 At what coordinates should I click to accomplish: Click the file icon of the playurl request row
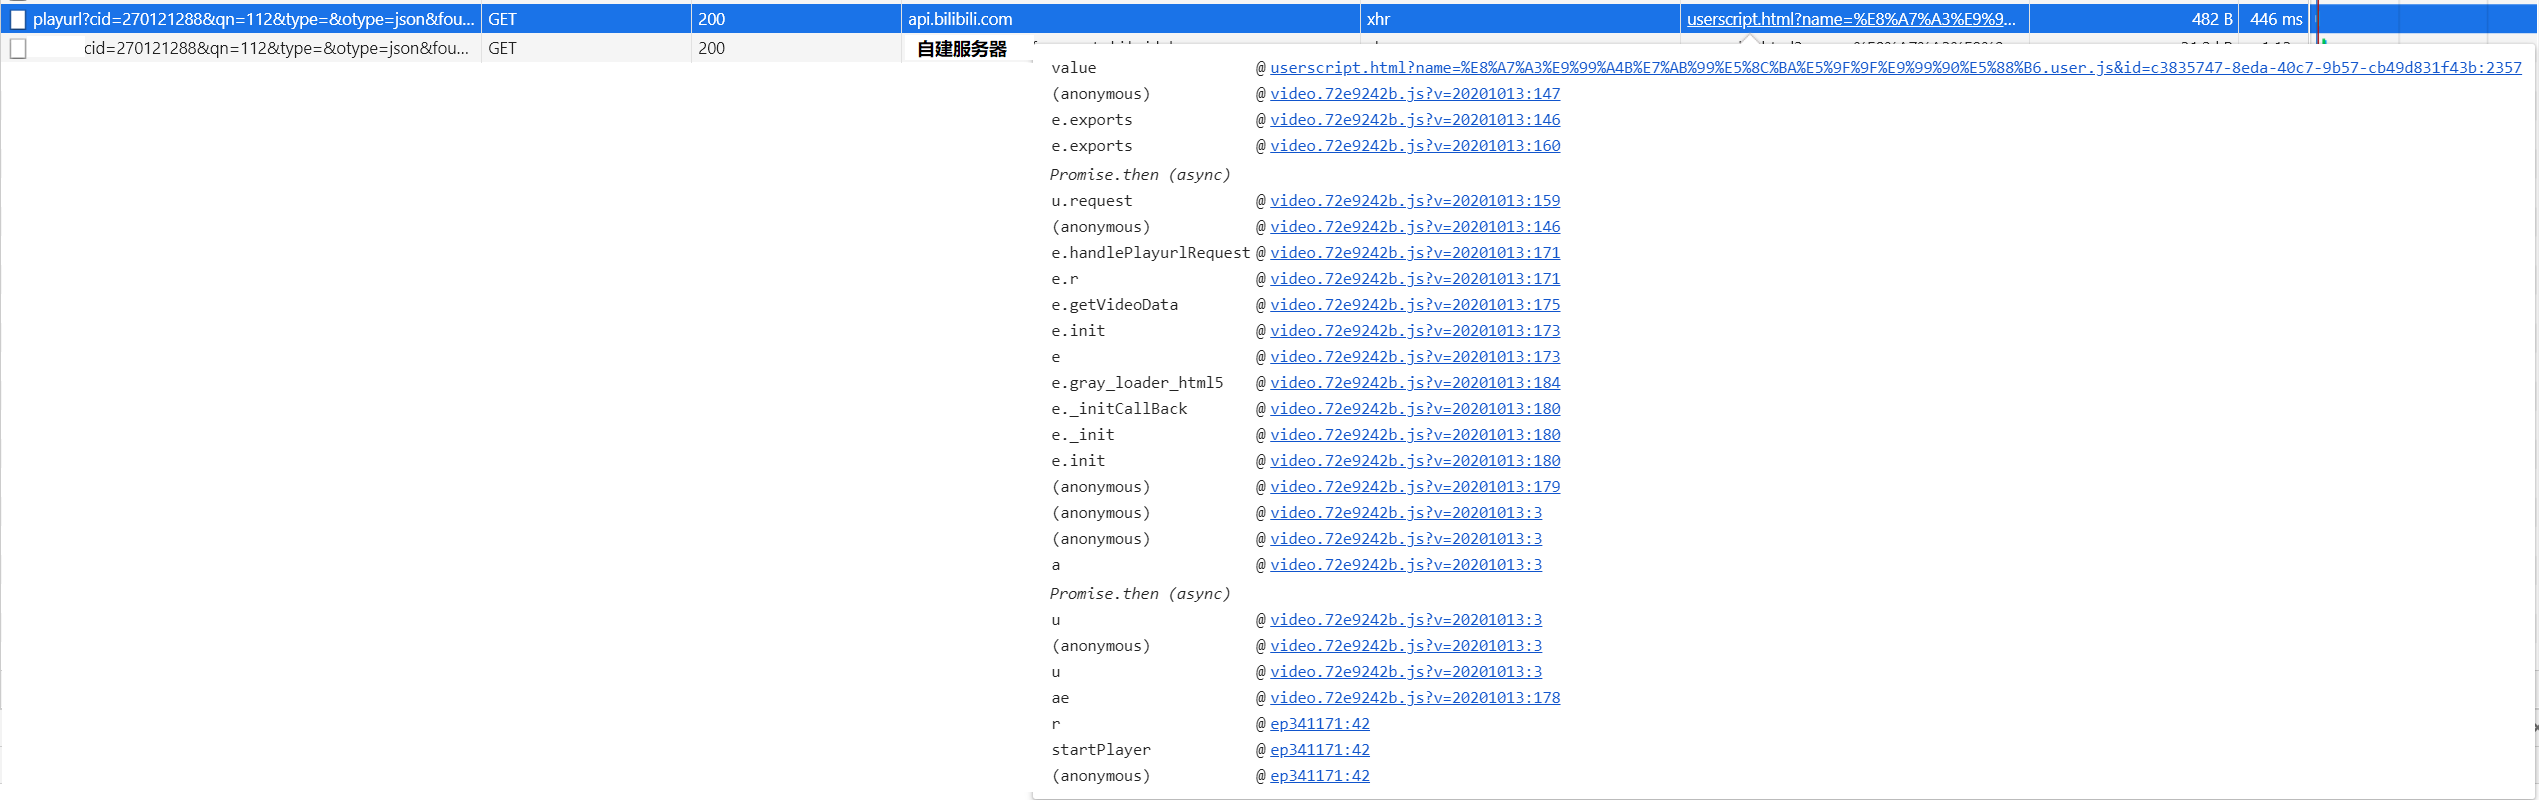(18, 19)
